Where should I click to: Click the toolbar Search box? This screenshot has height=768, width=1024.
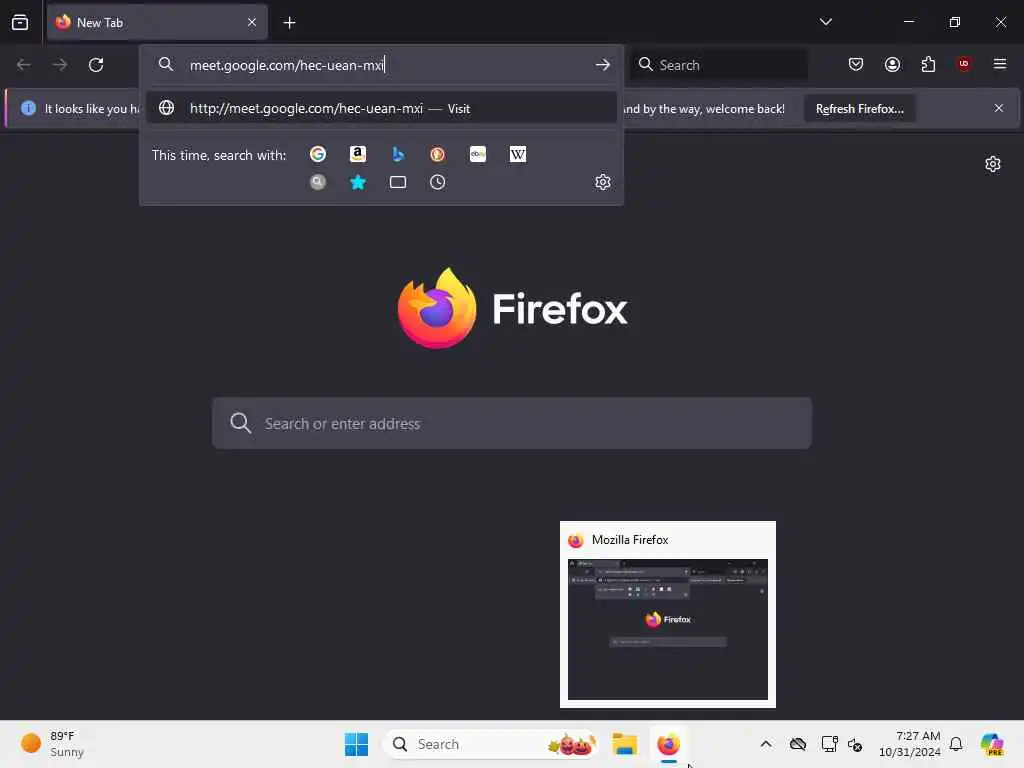(x=720, y=65)
